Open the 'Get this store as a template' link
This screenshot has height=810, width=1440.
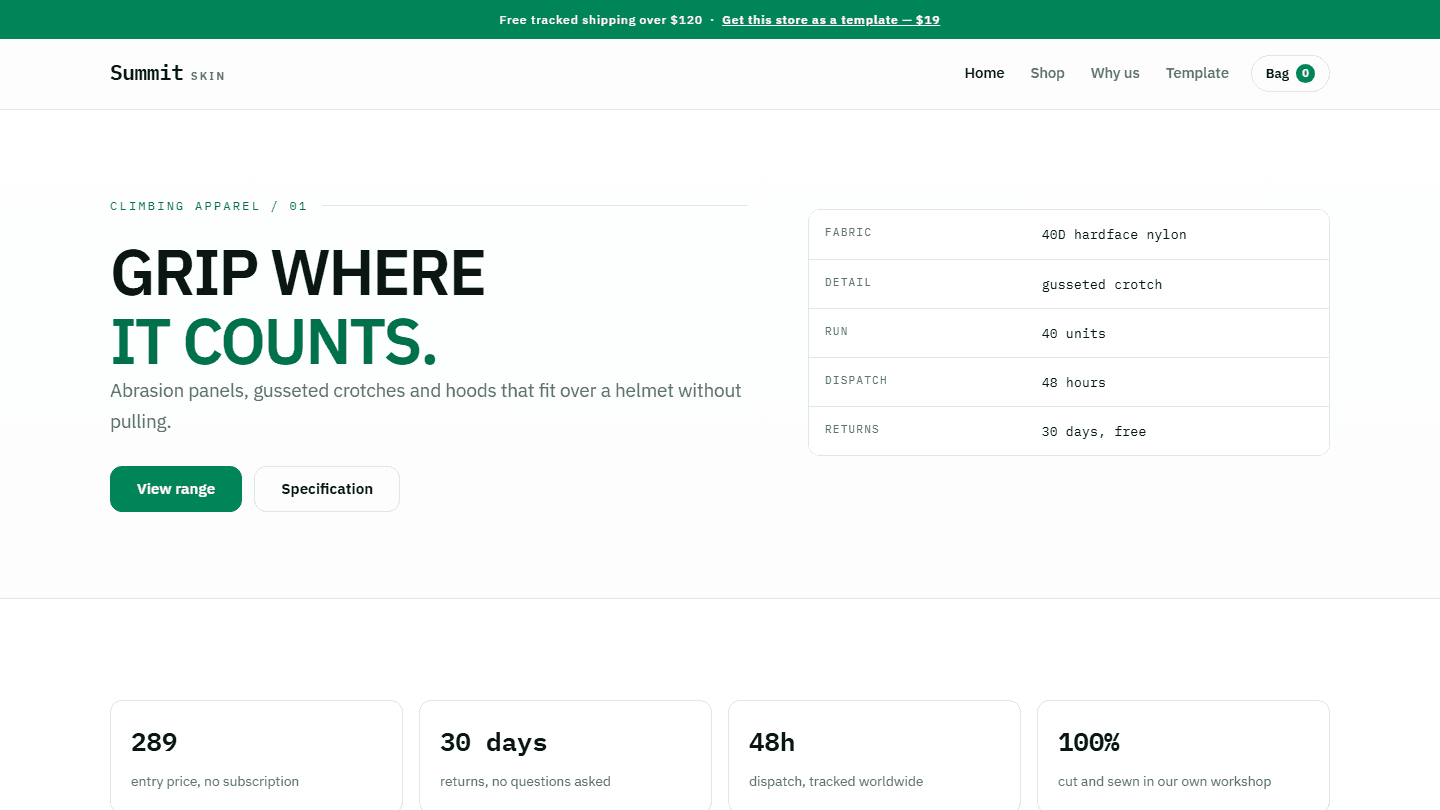tap(830, 20)
